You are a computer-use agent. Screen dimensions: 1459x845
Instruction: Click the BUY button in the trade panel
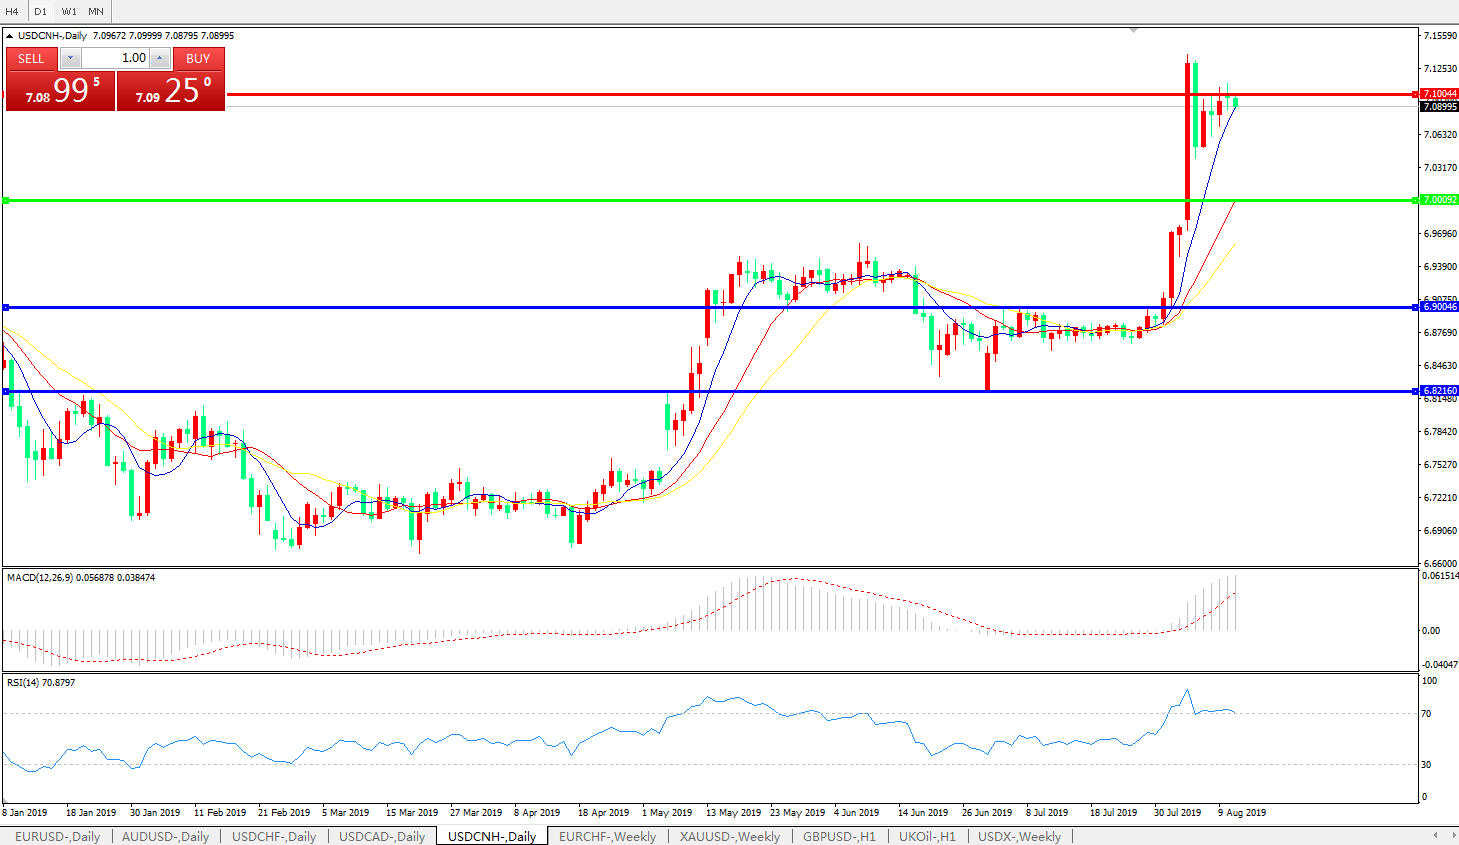(x=198, y=59)
